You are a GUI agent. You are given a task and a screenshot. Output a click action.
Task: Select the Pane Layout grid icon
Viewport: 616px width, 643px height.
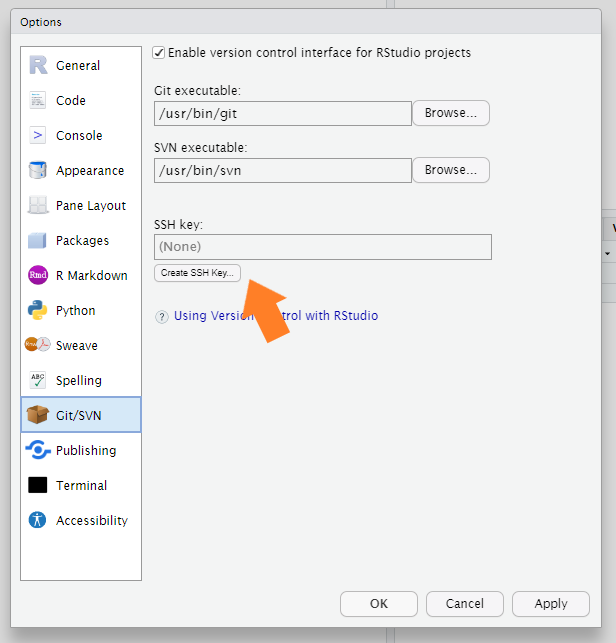38,205
